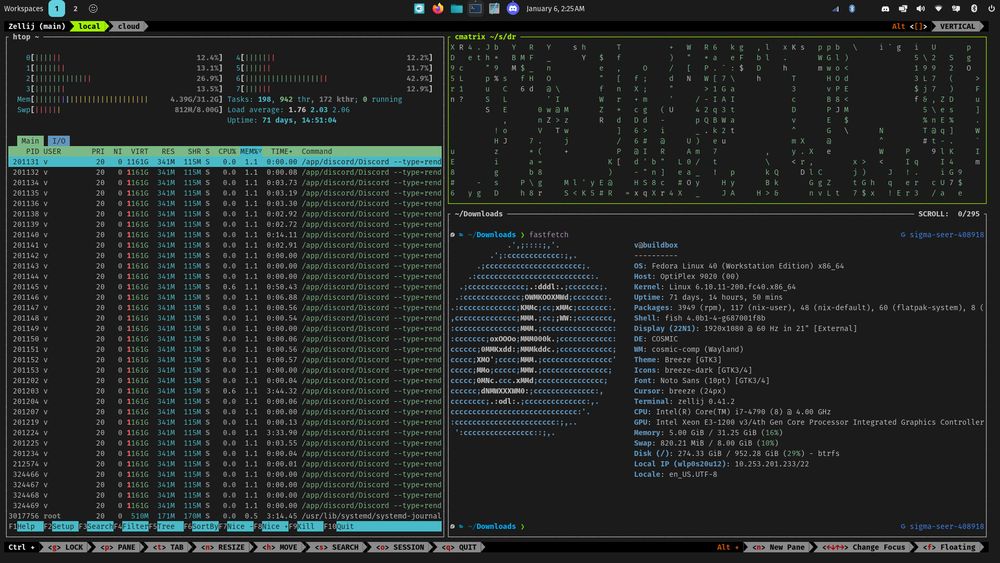Viewport: 1000px width, 563px height.
Task: Open the volume speaker tray icon
Action: click(x=920, y=8)
